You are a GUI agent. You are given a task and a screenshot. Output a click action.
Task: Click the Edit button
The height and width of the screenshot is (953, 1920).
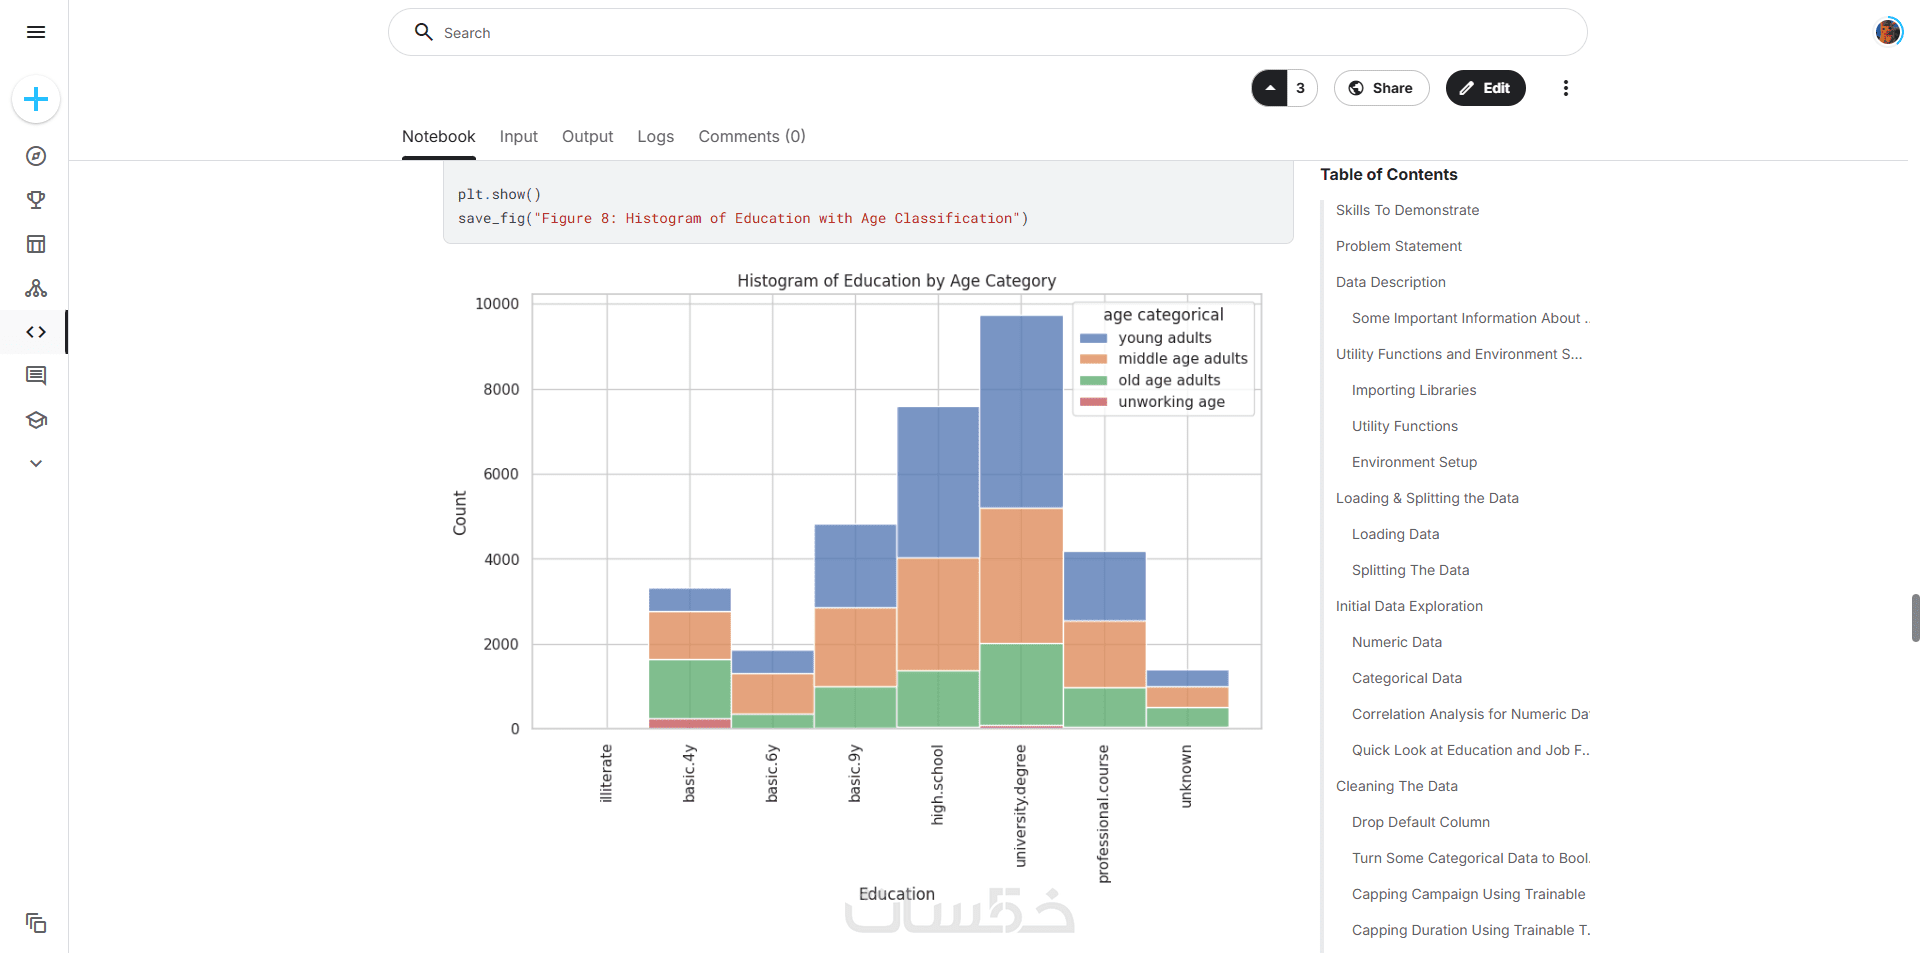pyautogui.click(x=1485, y=88)
